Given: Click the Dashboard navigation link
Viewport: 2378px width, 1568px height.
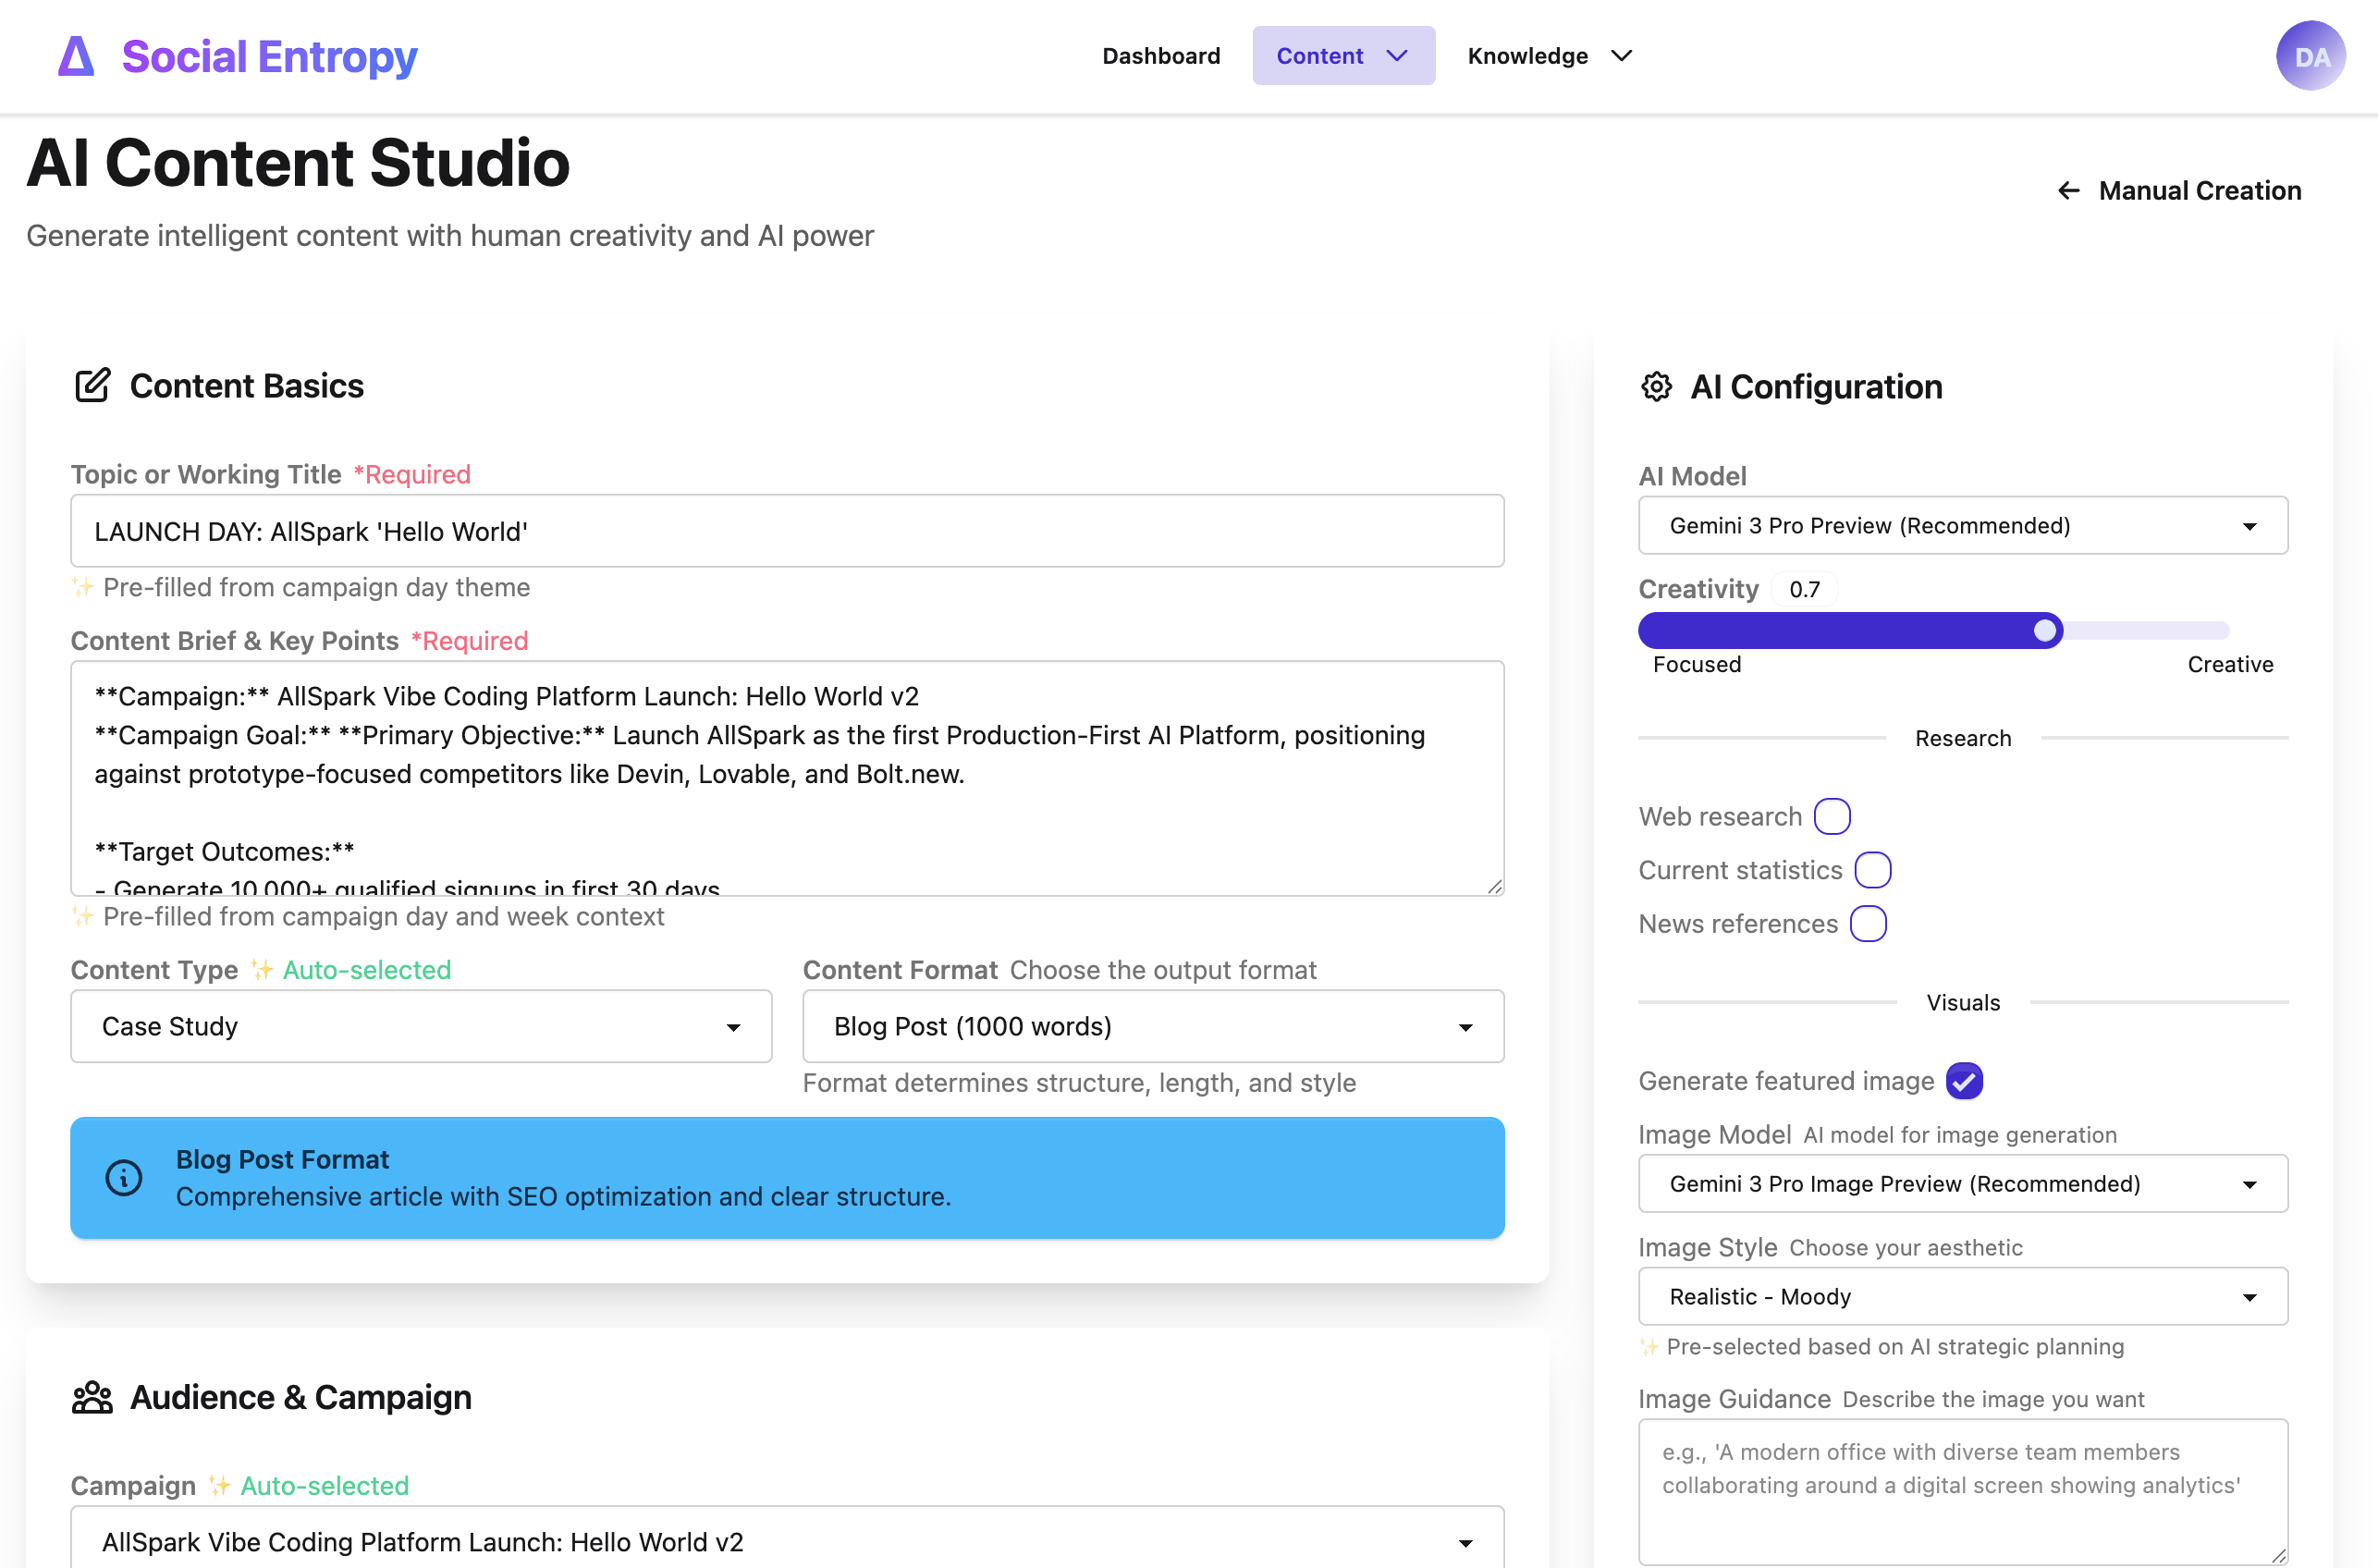Looking at the screenshot, I should (x=1161, y=55).
